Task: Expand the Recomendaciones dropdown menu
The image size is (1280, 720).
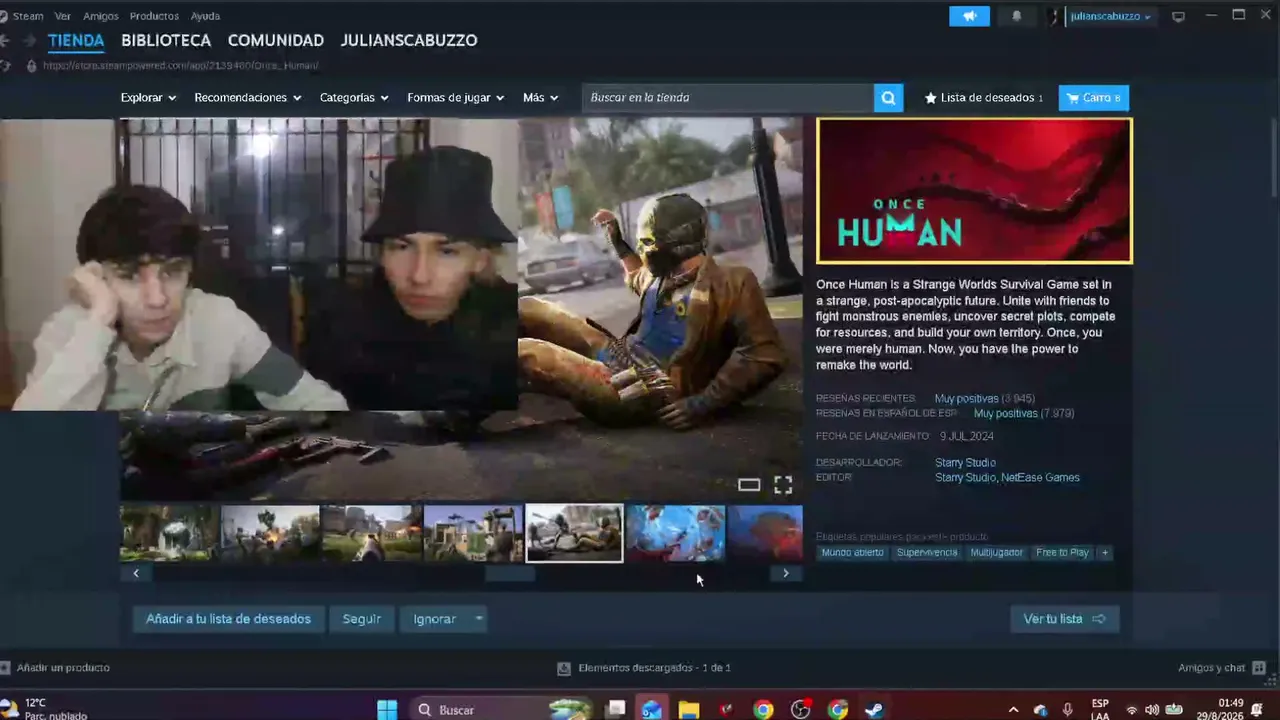Action: pos(248,97)
